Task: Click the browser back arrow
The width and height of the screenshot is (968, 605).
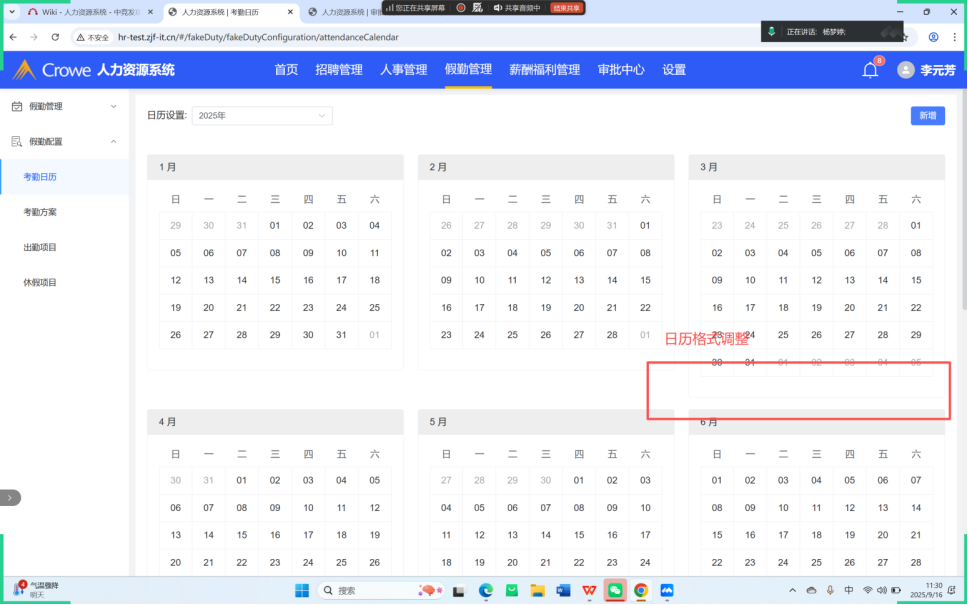Action: [14, 37]
